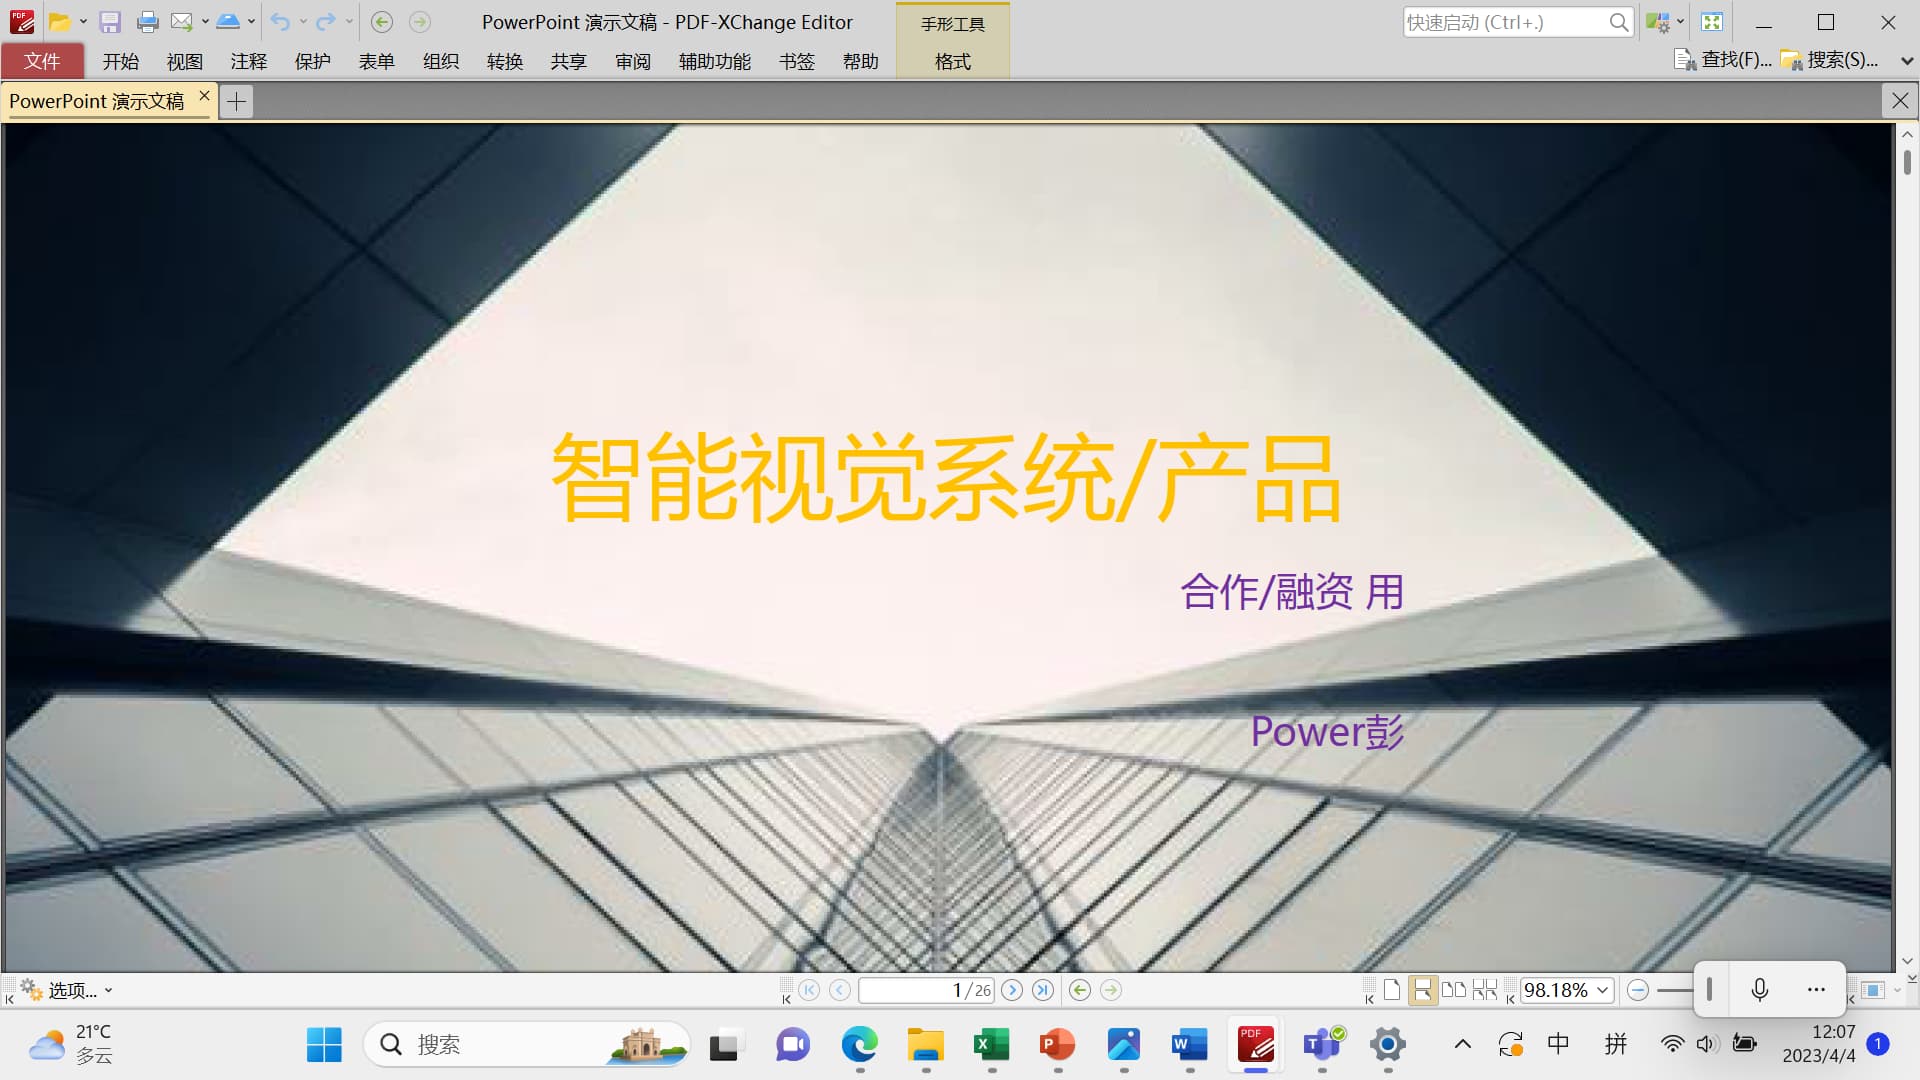Click the green previous view arrow

coord(1079,990)
